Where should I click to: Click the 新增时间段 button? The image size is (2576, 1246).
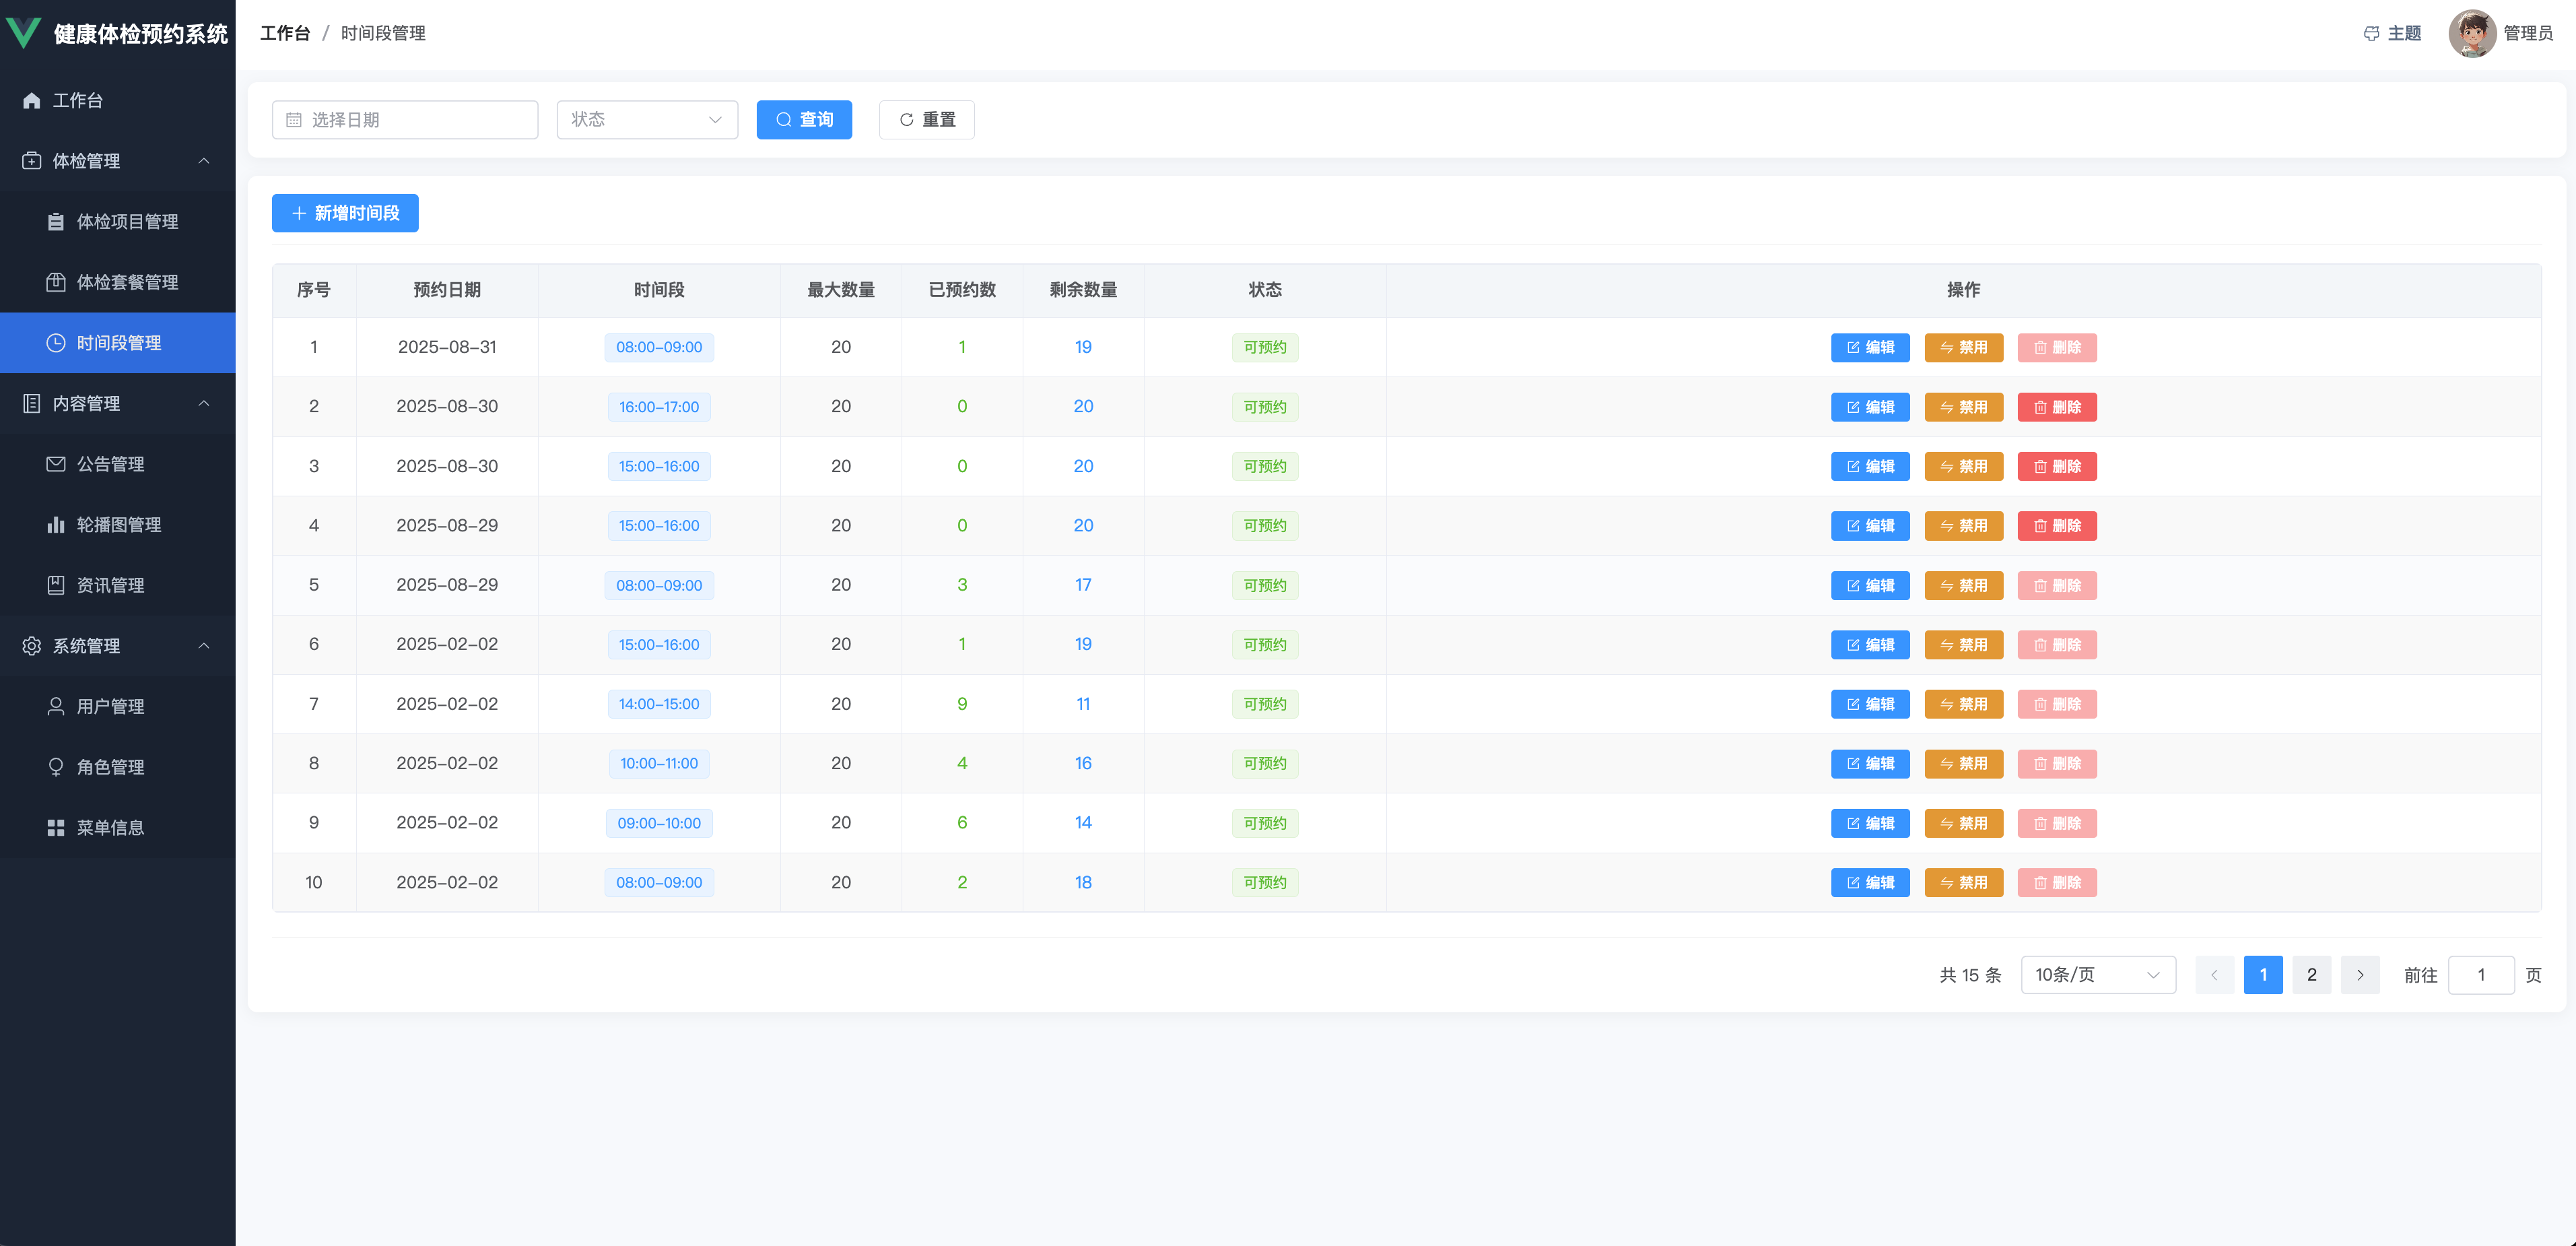(345, 213)
